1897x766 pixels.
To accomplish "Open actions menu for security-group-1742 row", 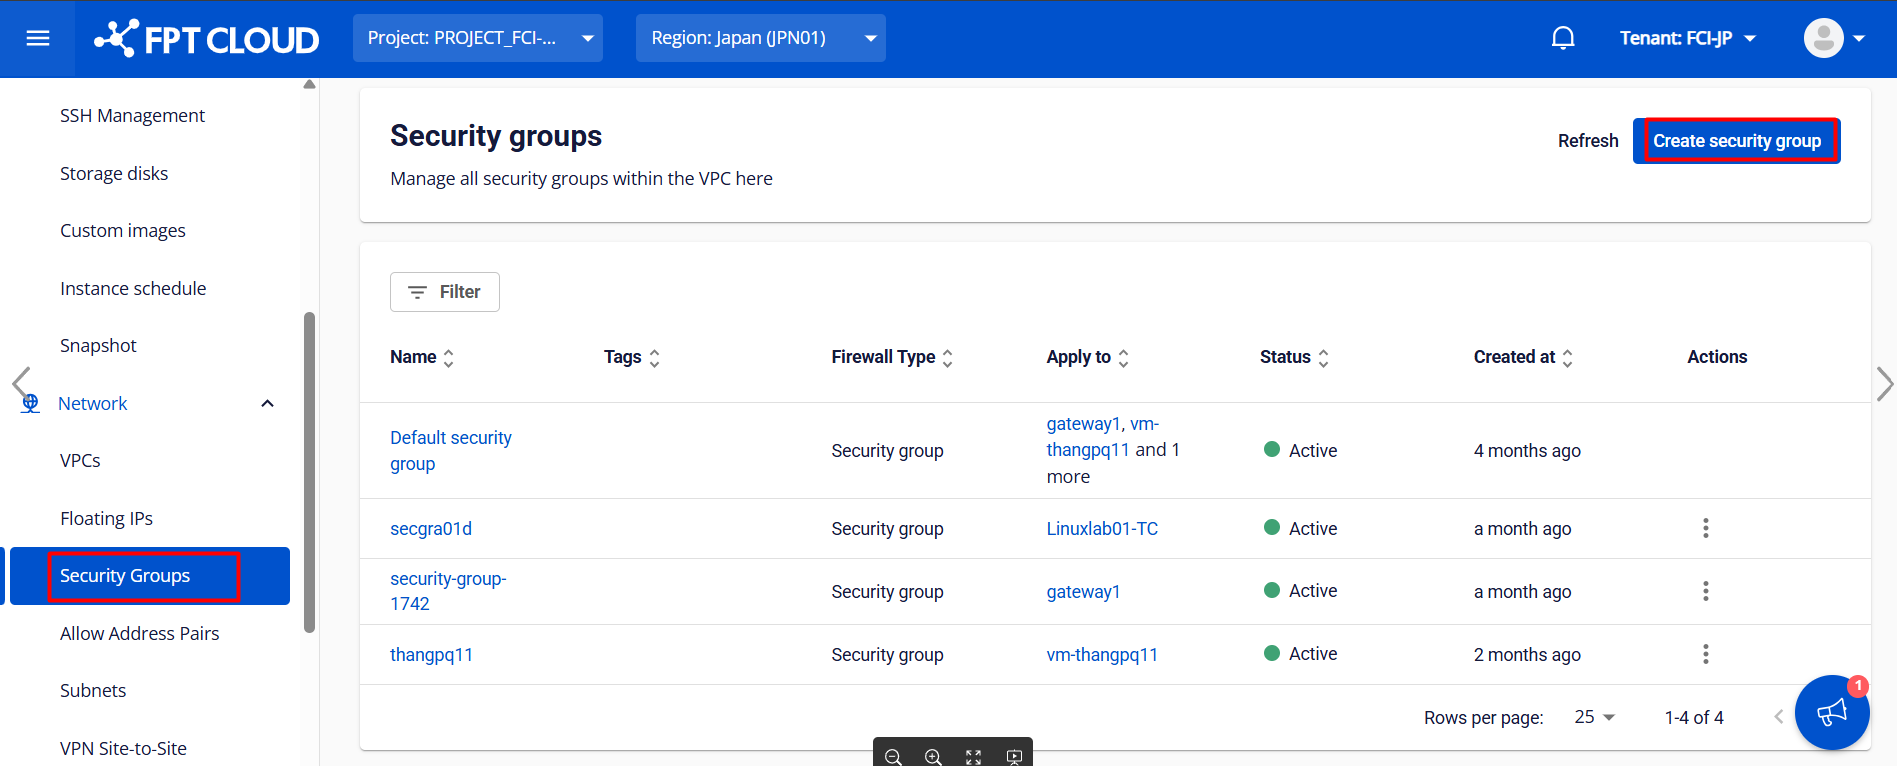I will coord(1705,591).
